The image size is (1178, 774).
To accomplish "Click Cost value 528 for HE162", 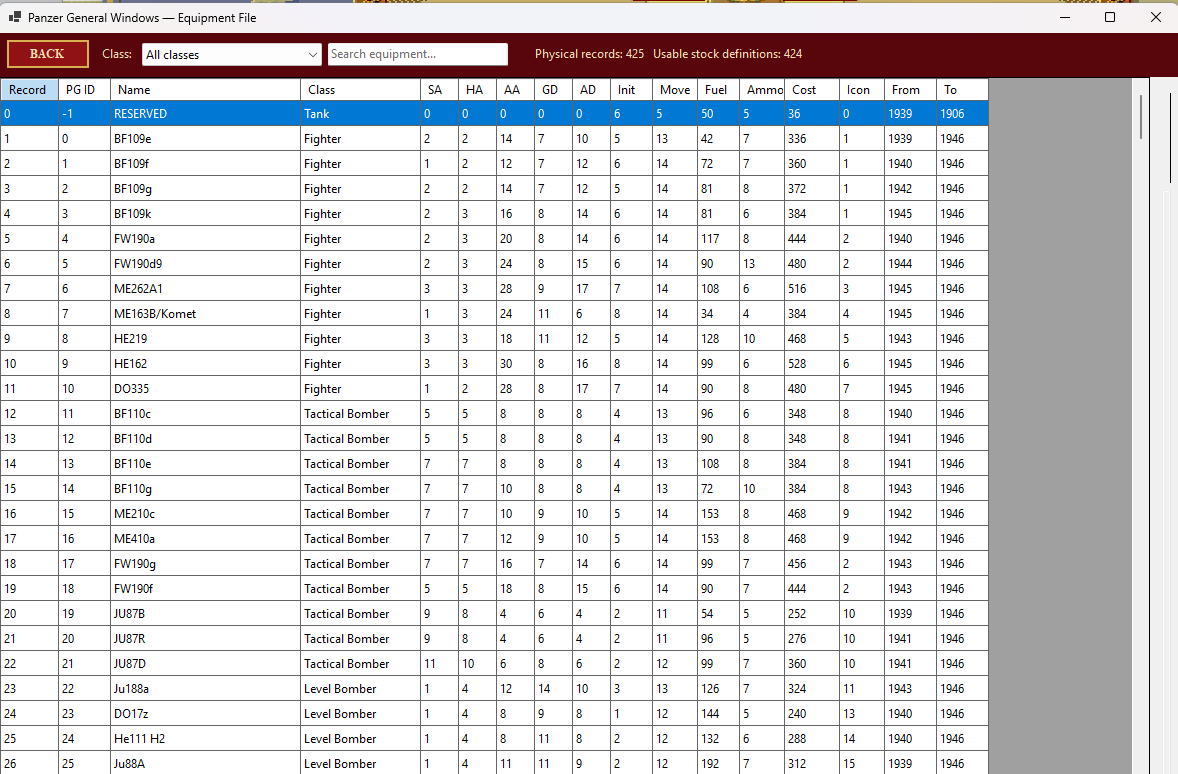I will coord(812,364).
